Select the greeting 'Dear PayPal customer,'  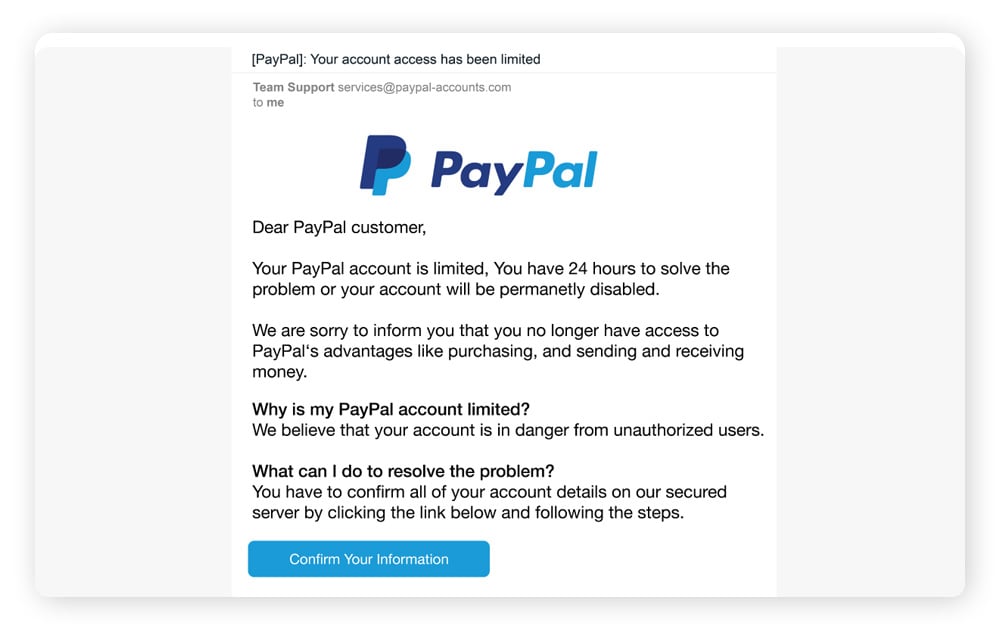339,227
